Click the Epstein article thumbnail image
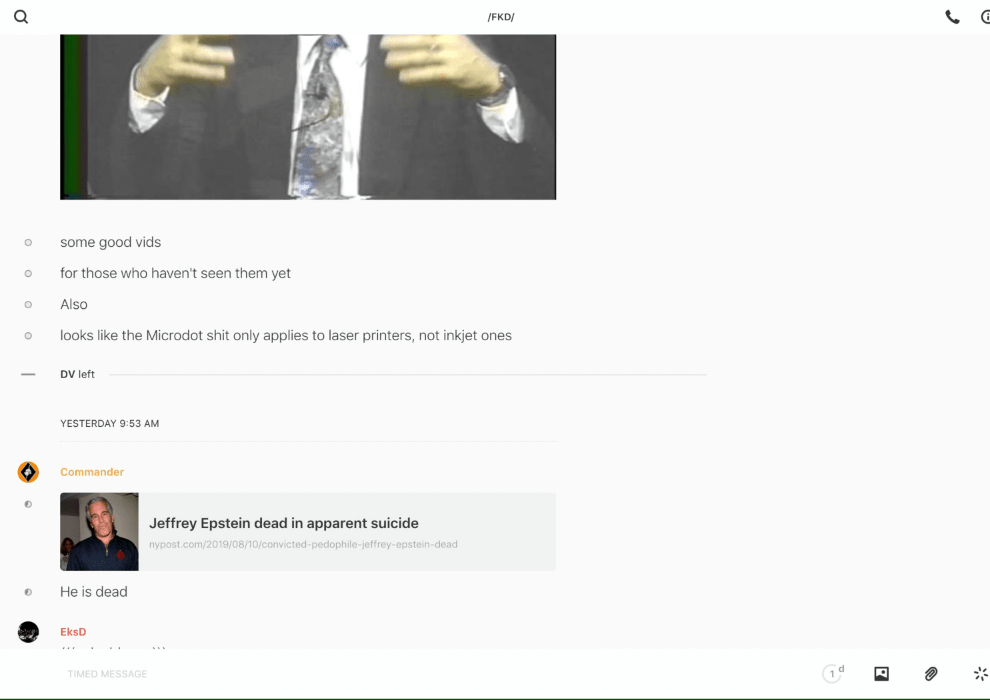This screenshot has height=700, width=990. [99, 531]
